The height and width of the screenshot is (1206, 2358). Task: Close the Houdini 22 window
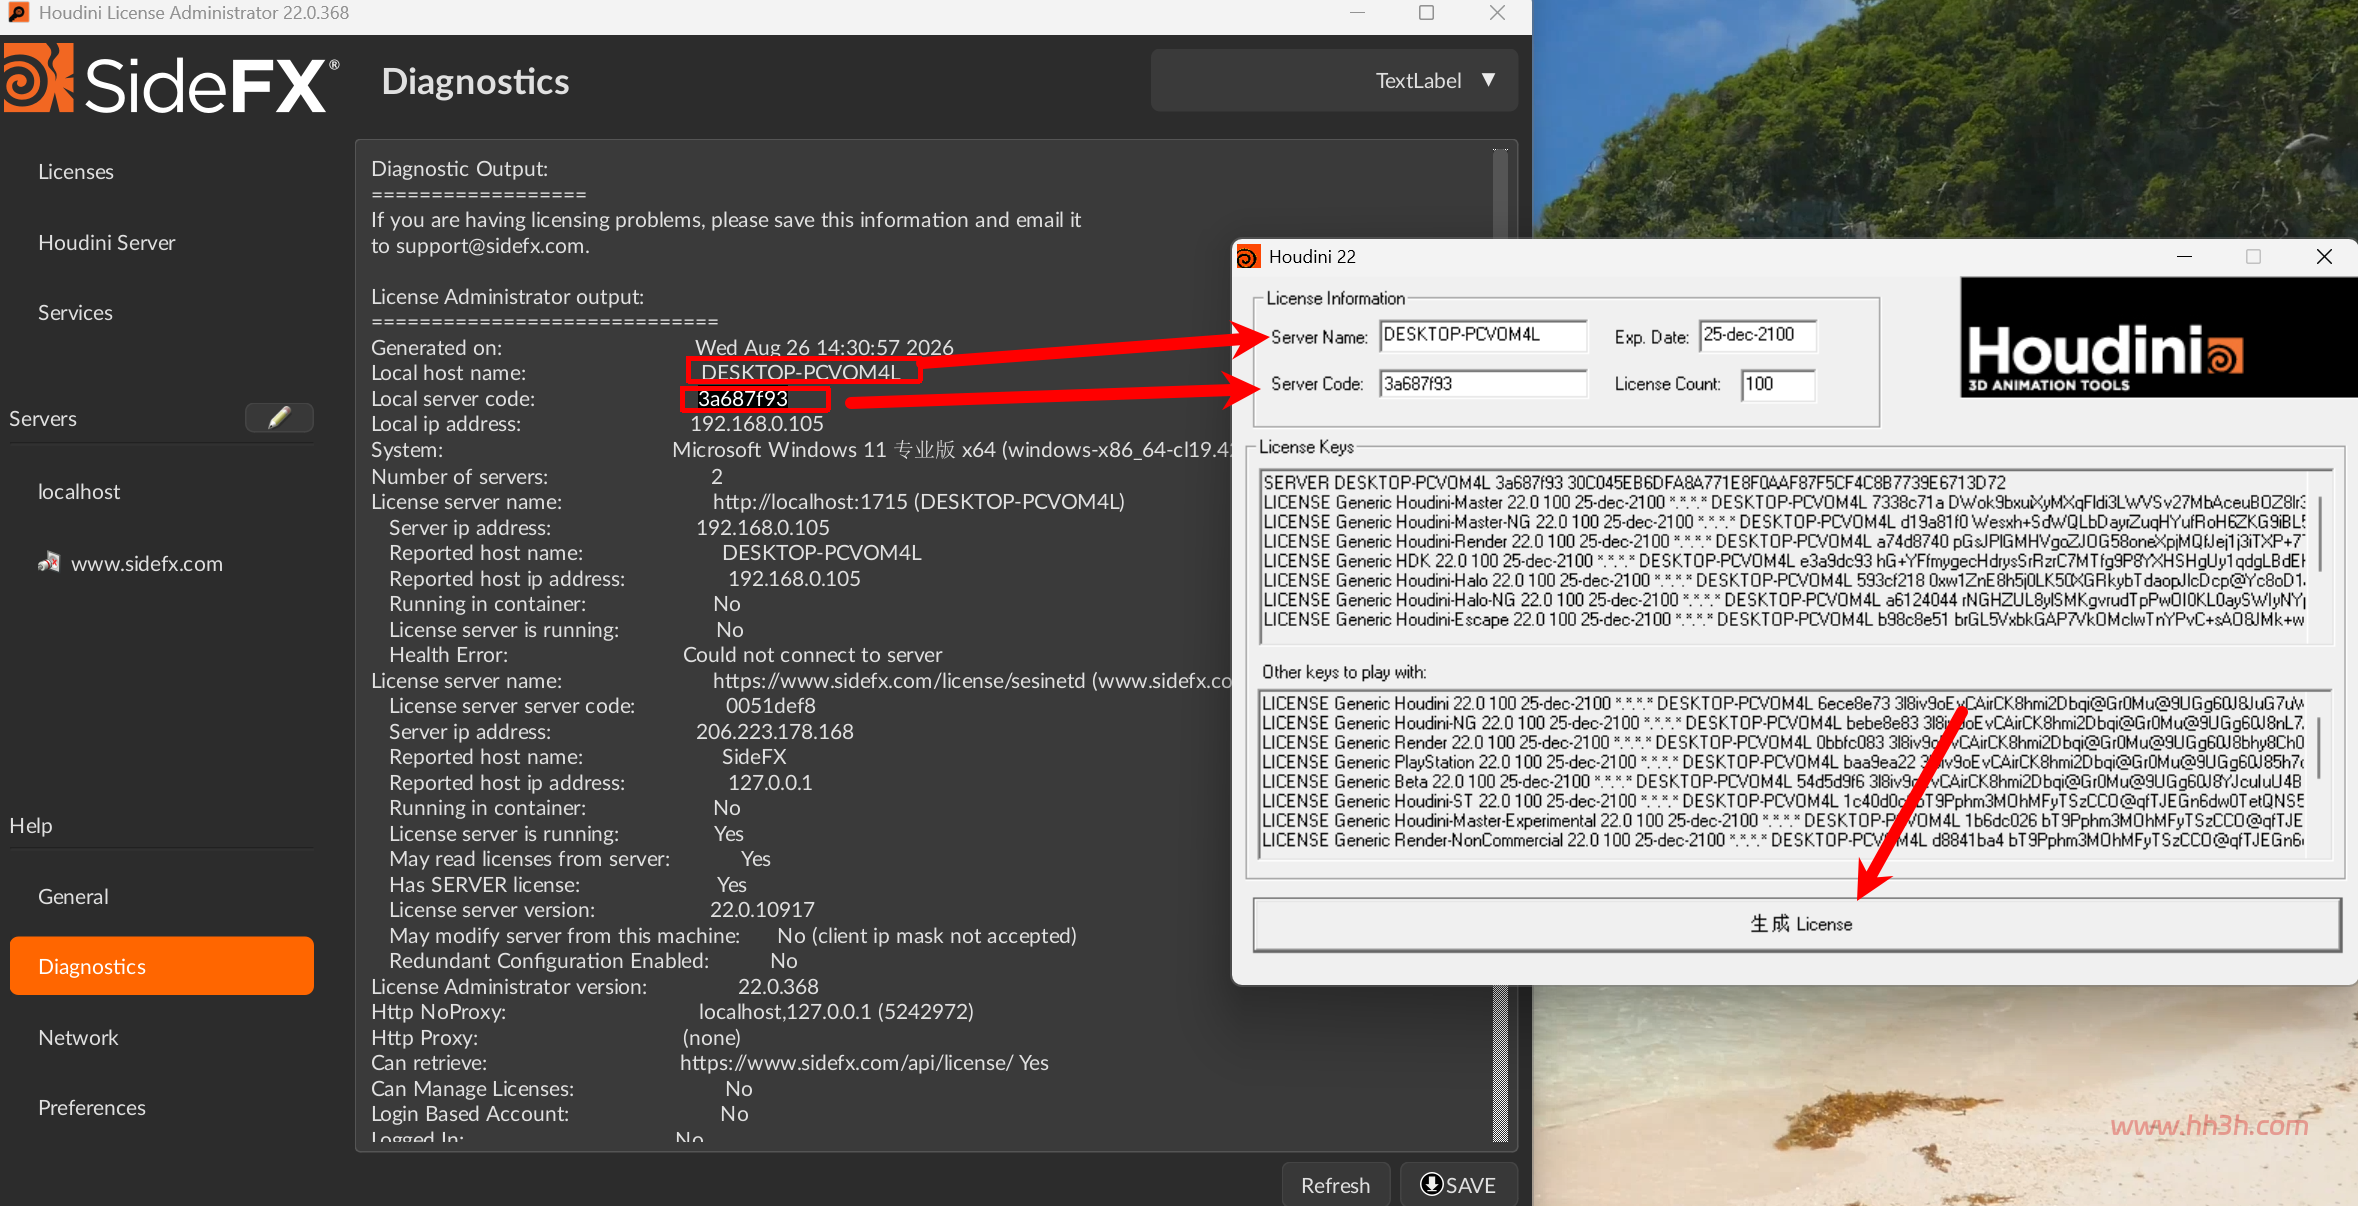(2324, 257)
